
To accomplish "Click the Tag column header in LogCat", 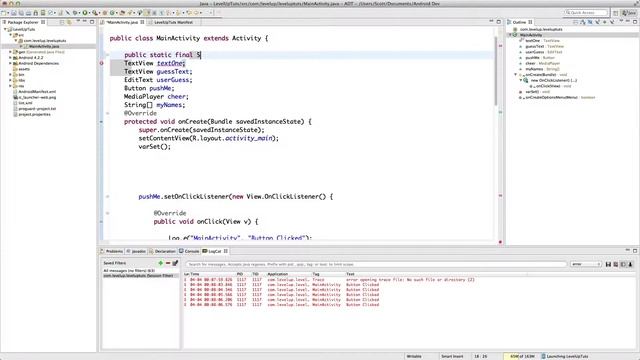I will (x=316, y=274).
